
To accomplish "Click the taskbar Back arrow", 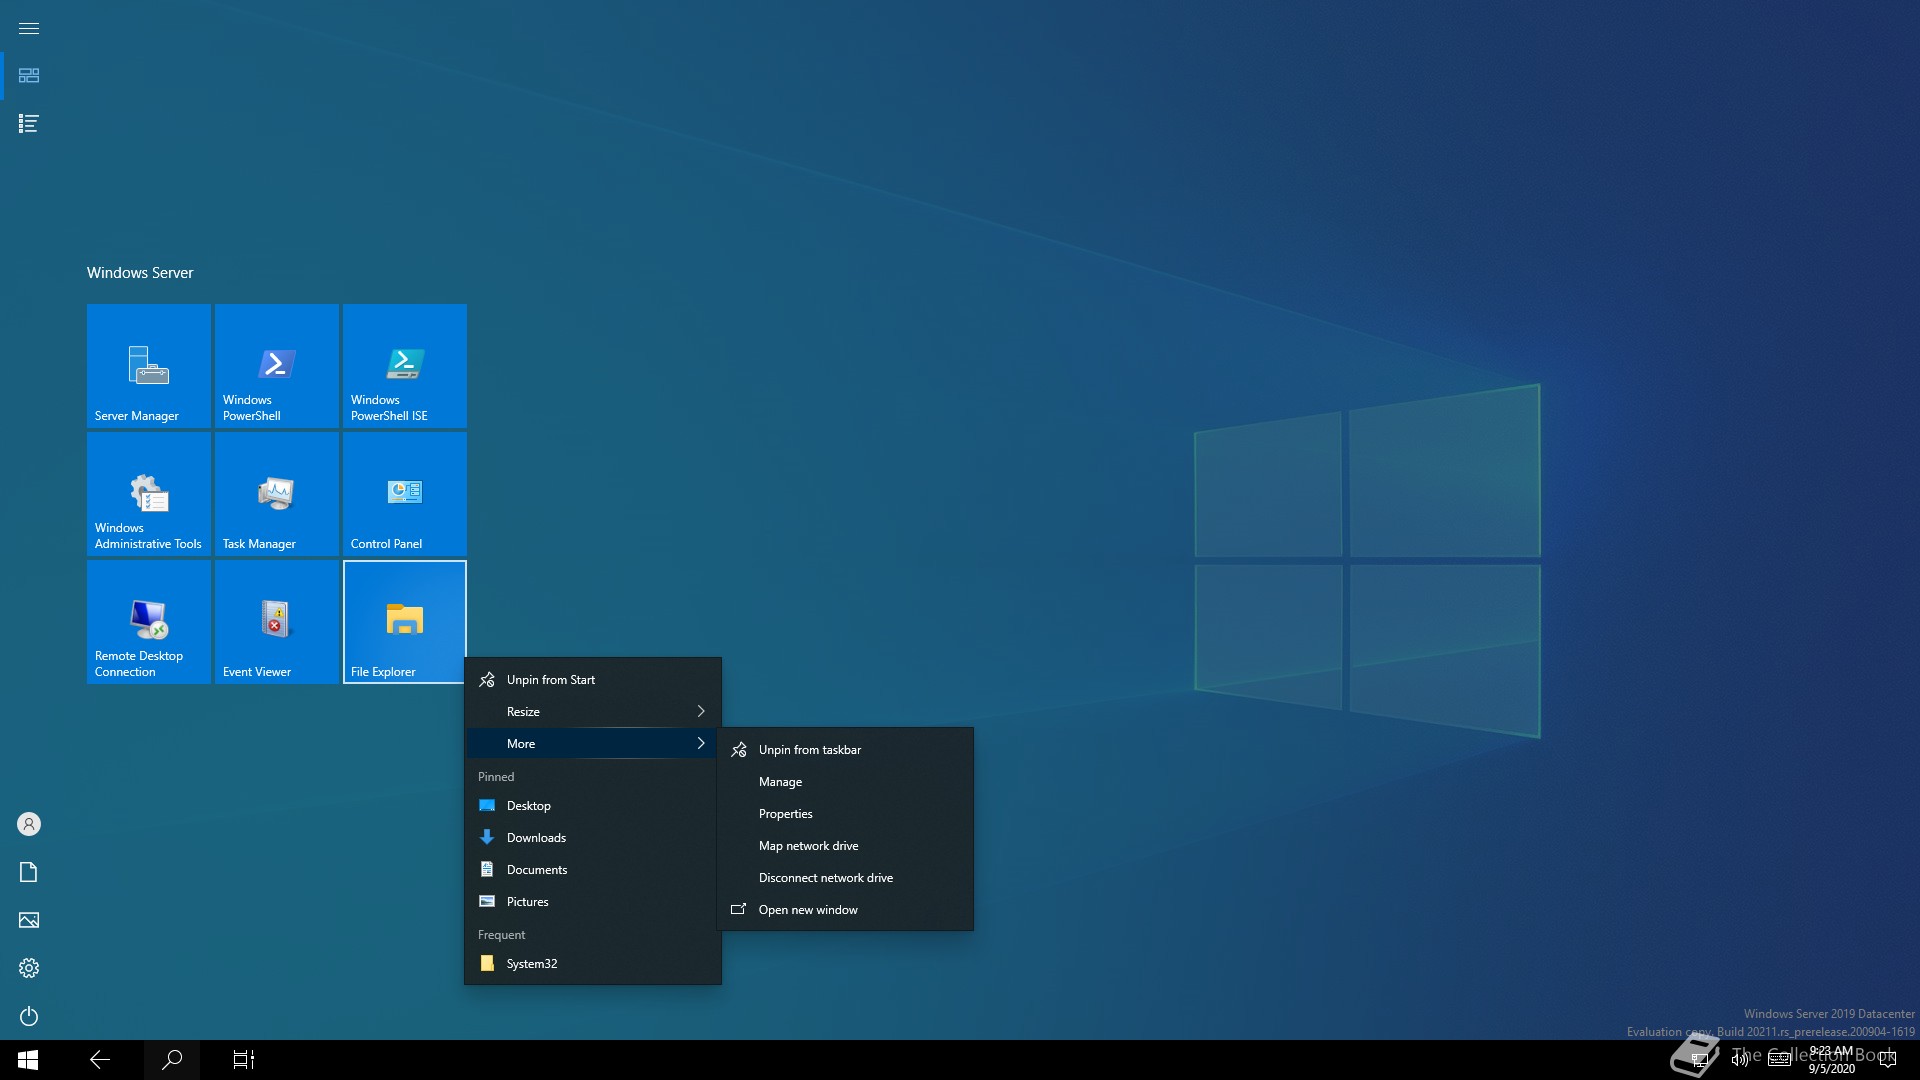I will [100, 1060].
